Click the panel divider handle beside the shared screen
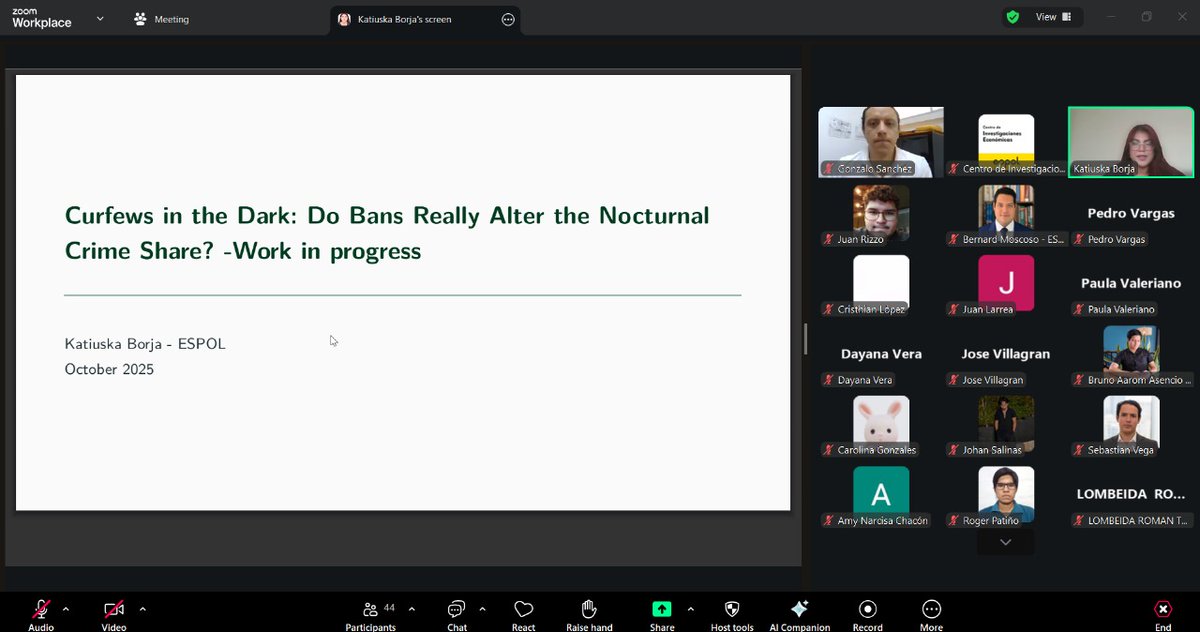 pyautogui.click(x=805, y=339)
